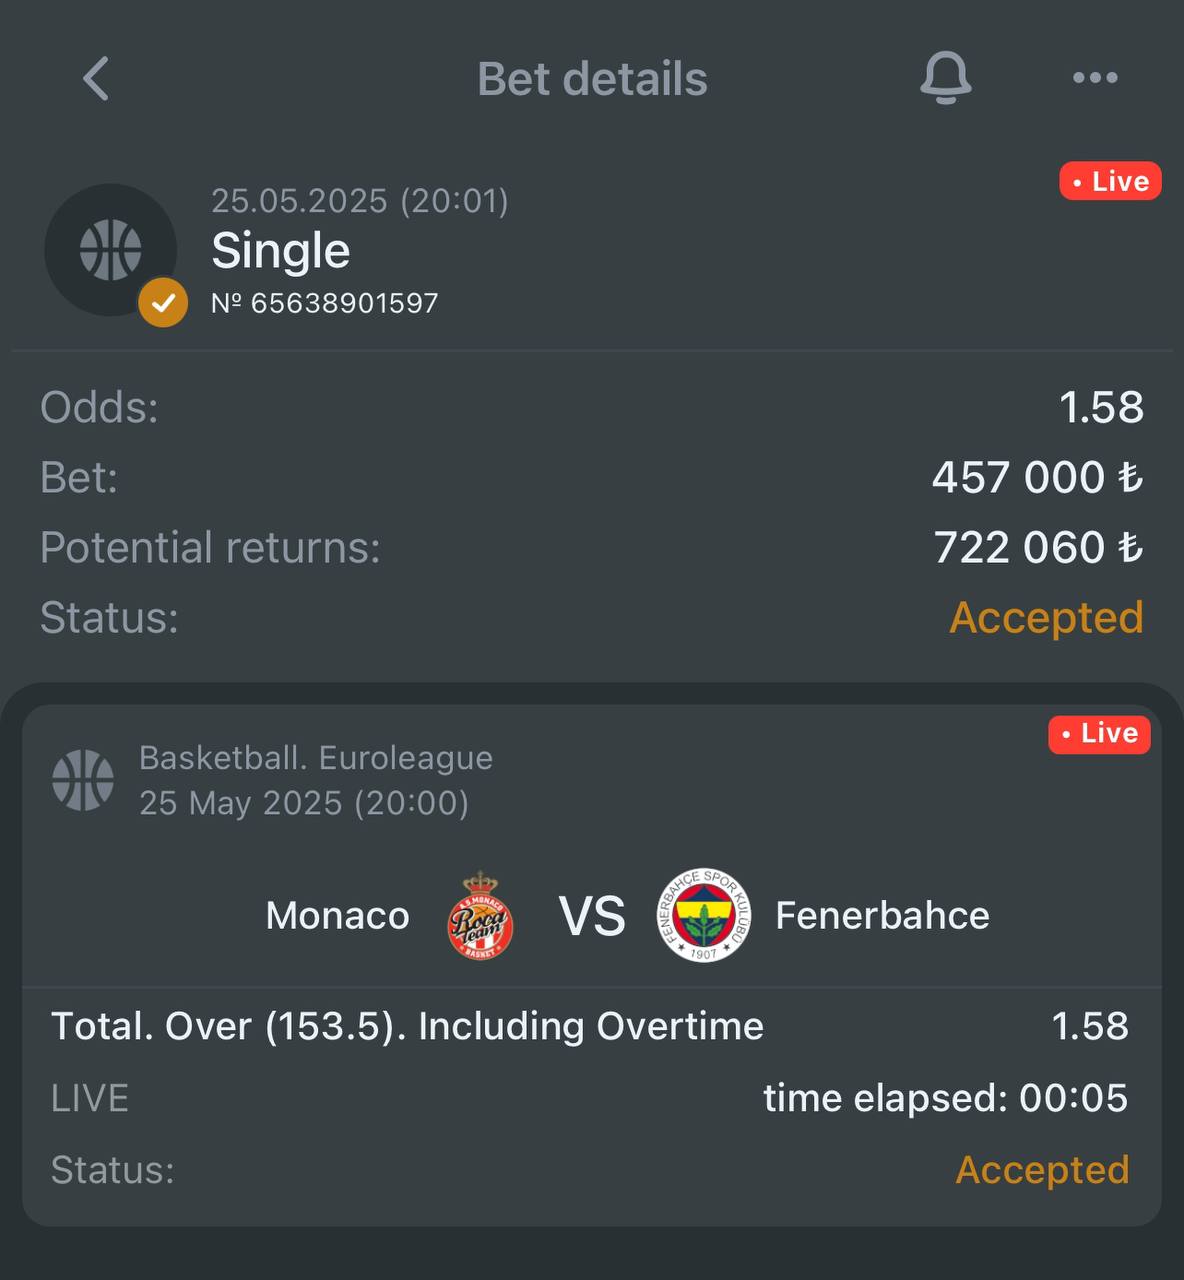Screen dimensions: 1184x1280
Task: Tap the 457 000 bet amount
Action: pyautogui.click(x=1038, y=478)
